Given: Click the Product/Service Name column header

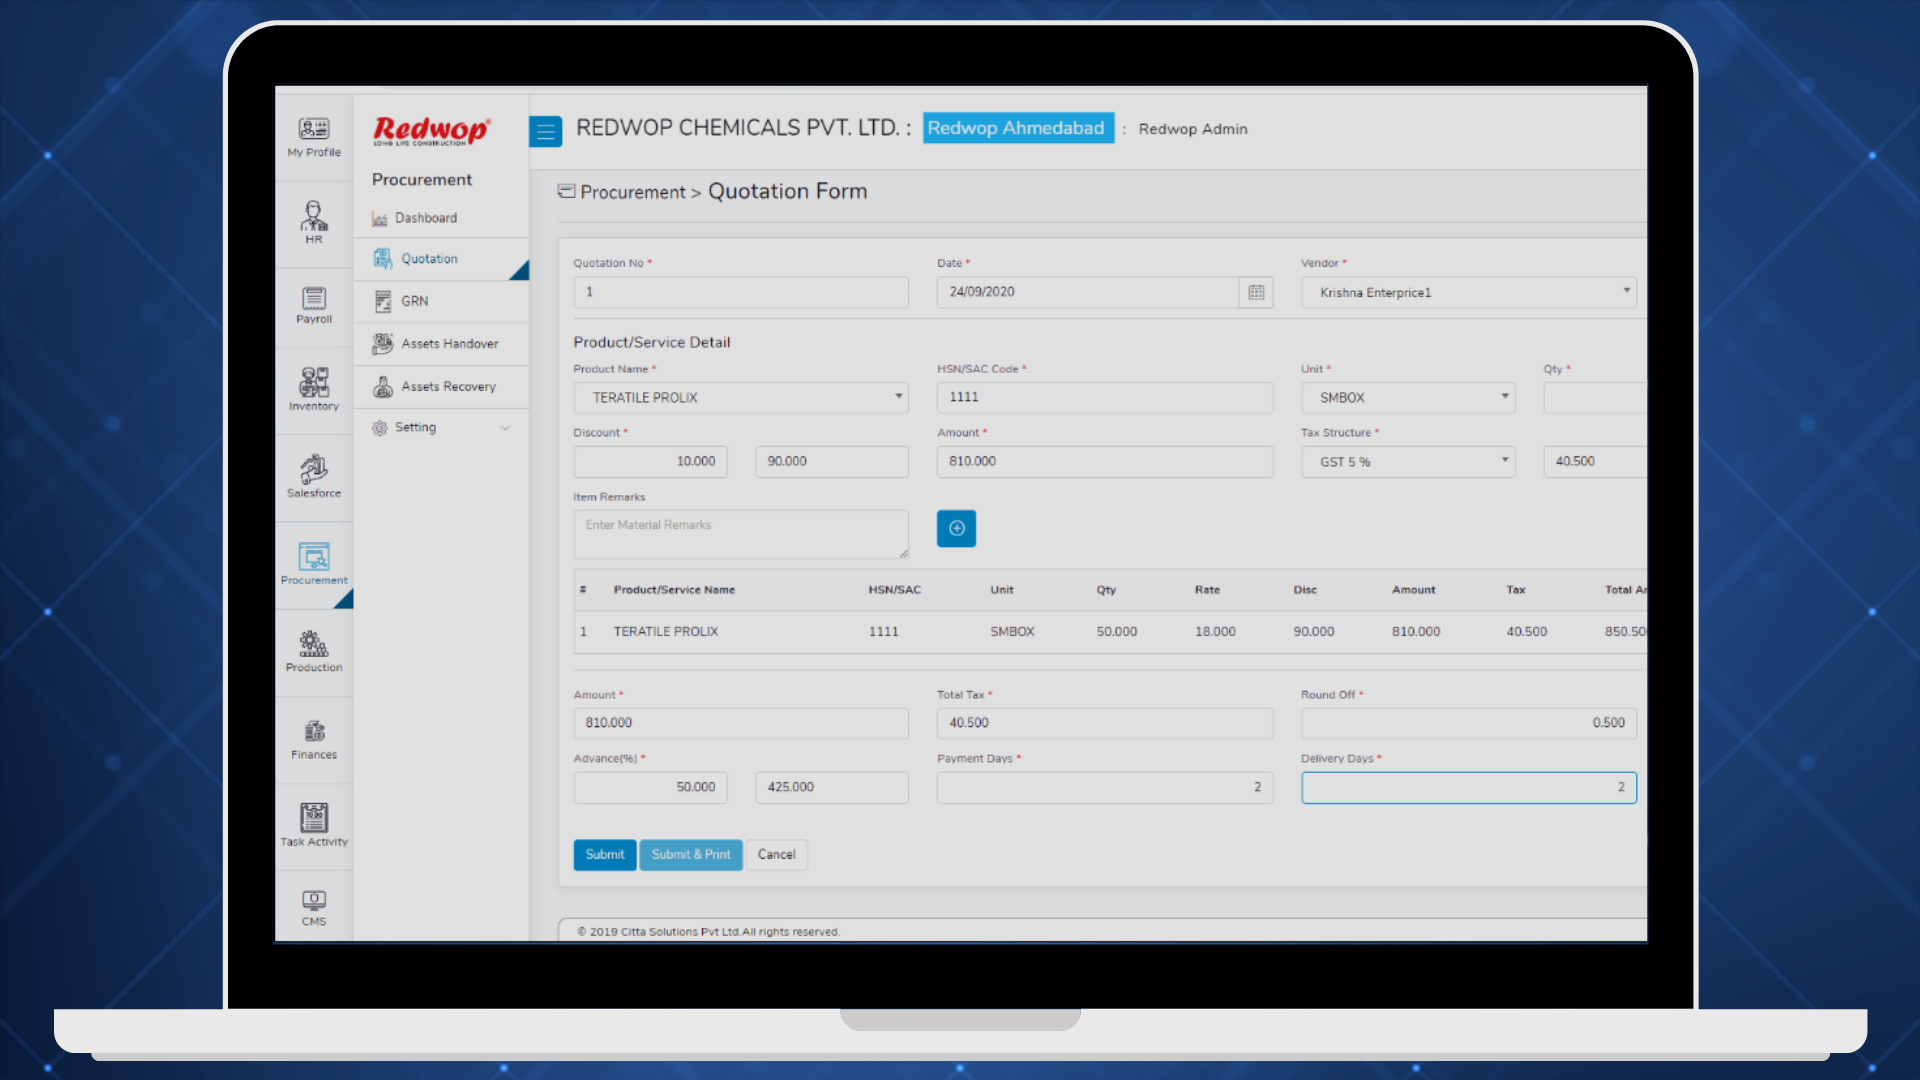Looking at the screenshot, I should 674,590.
